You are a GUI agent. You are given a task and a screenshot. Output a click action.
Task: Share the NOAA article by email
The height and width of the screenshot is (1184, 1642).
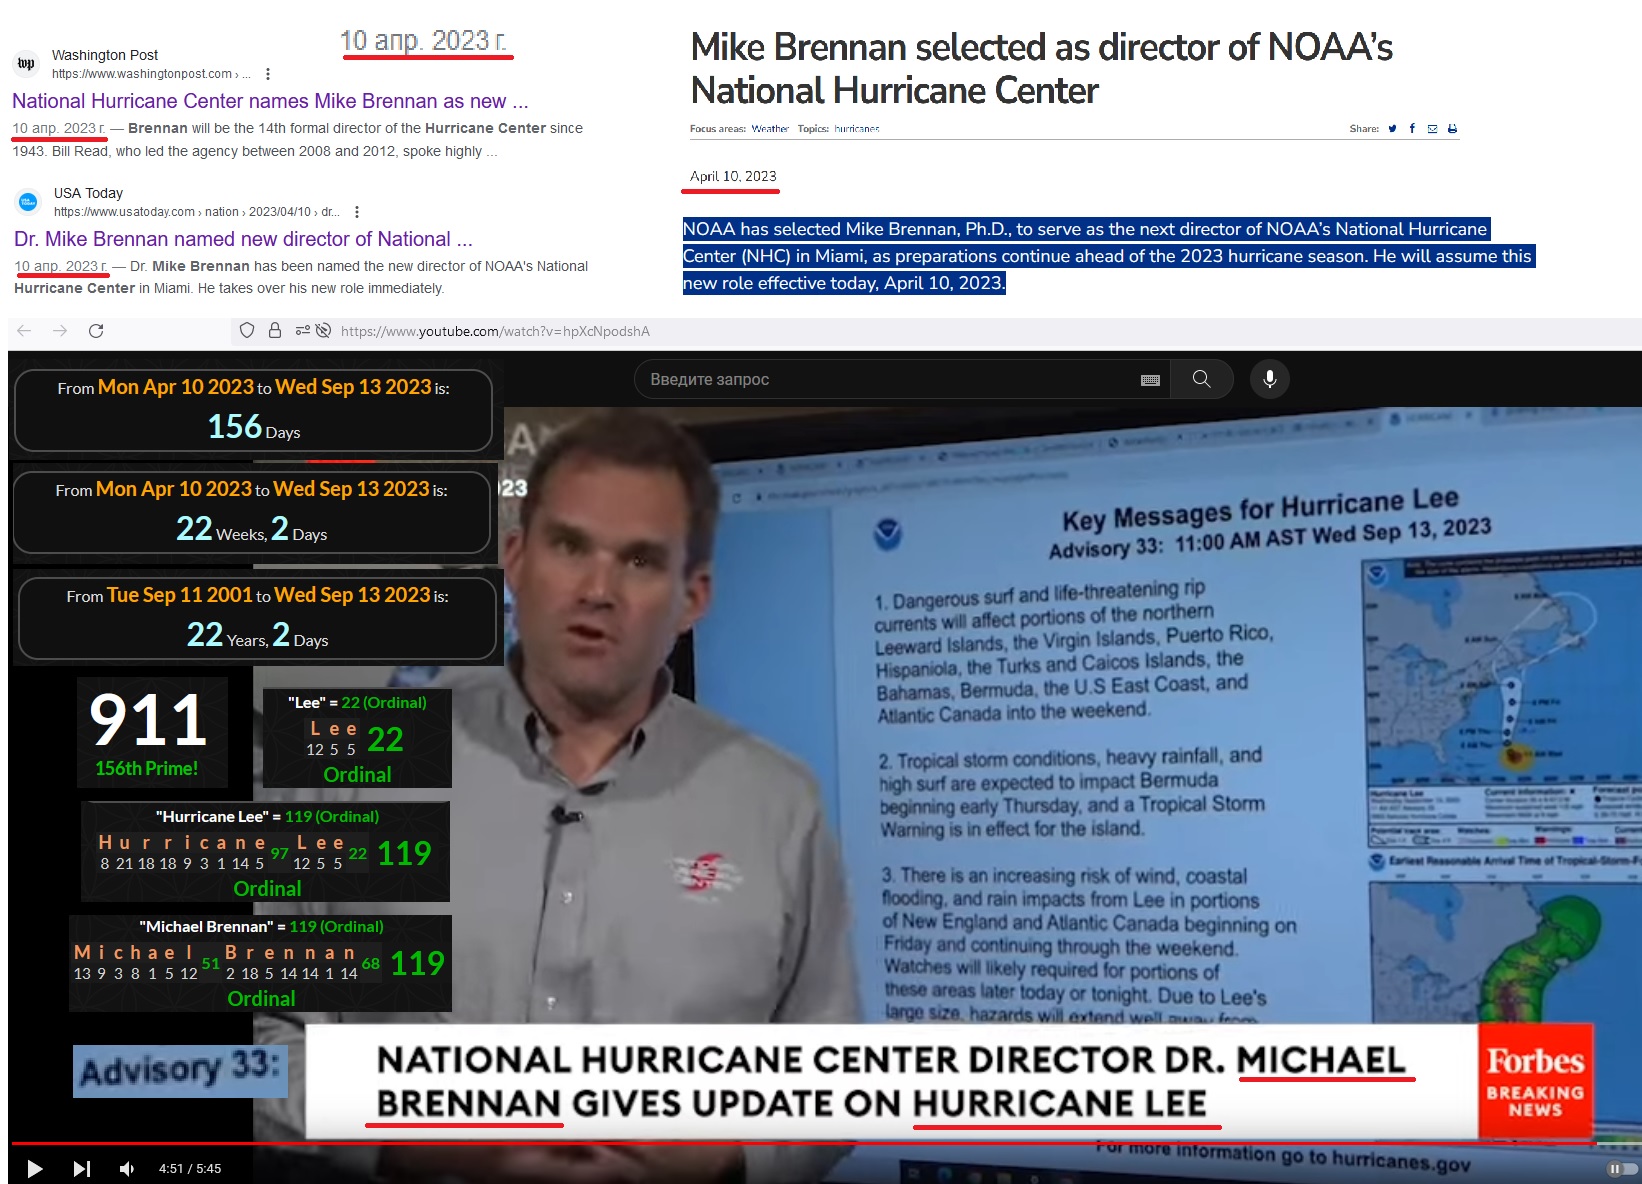pos(1432,129)
